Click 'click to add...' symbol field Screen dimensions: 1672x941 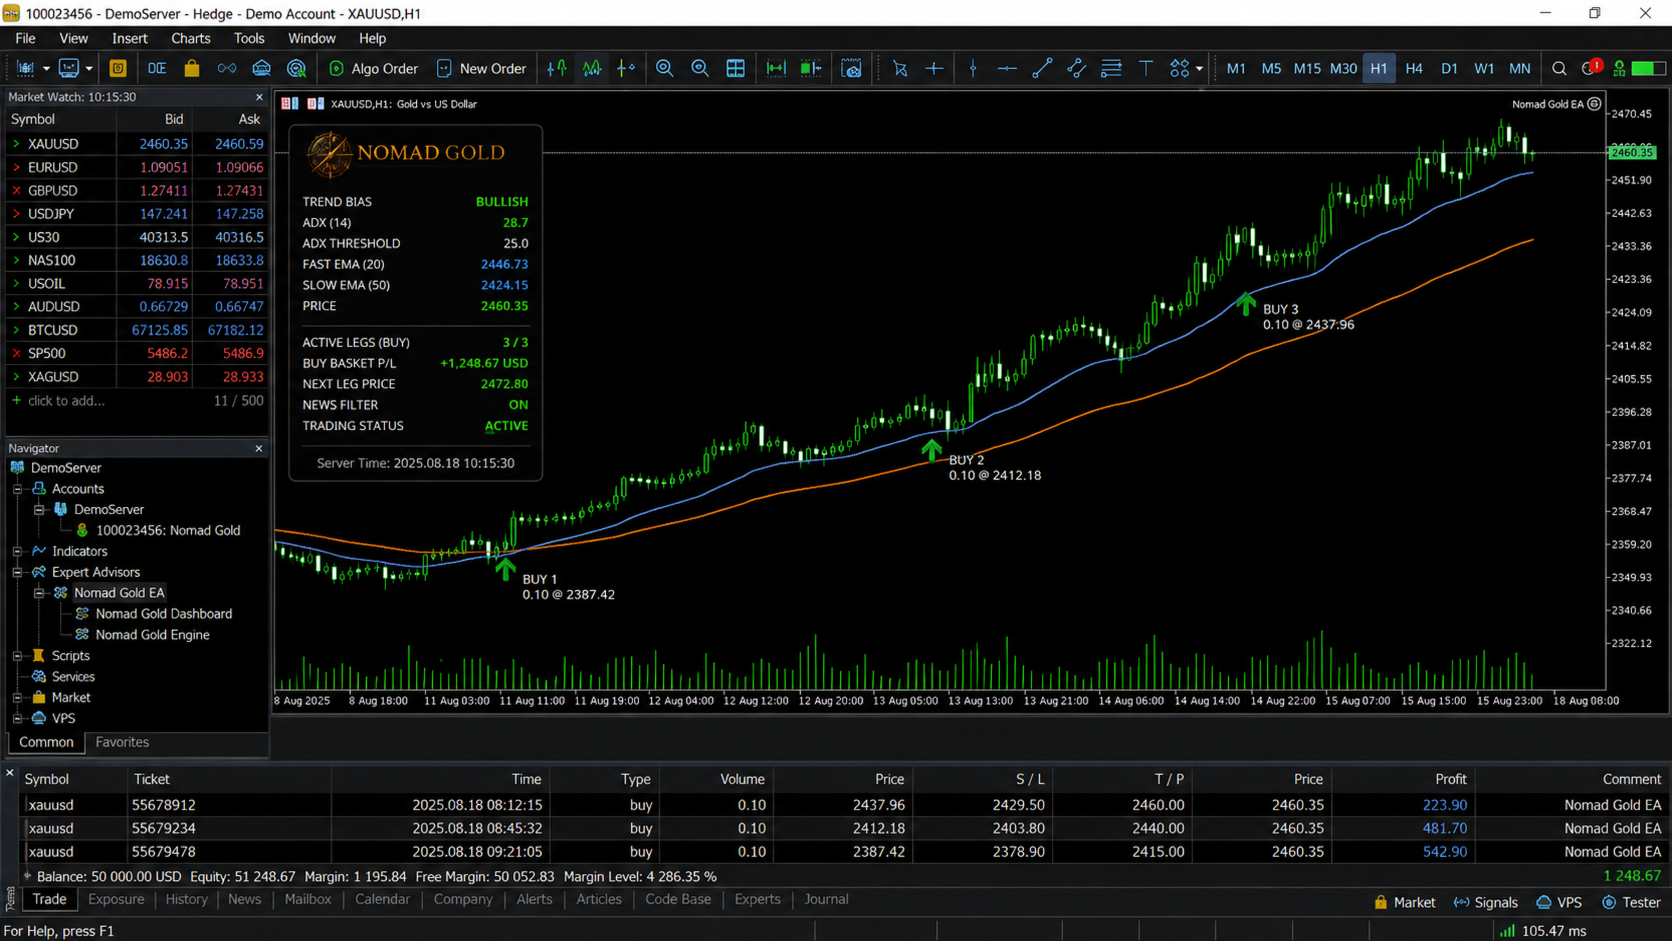(66, 400)
